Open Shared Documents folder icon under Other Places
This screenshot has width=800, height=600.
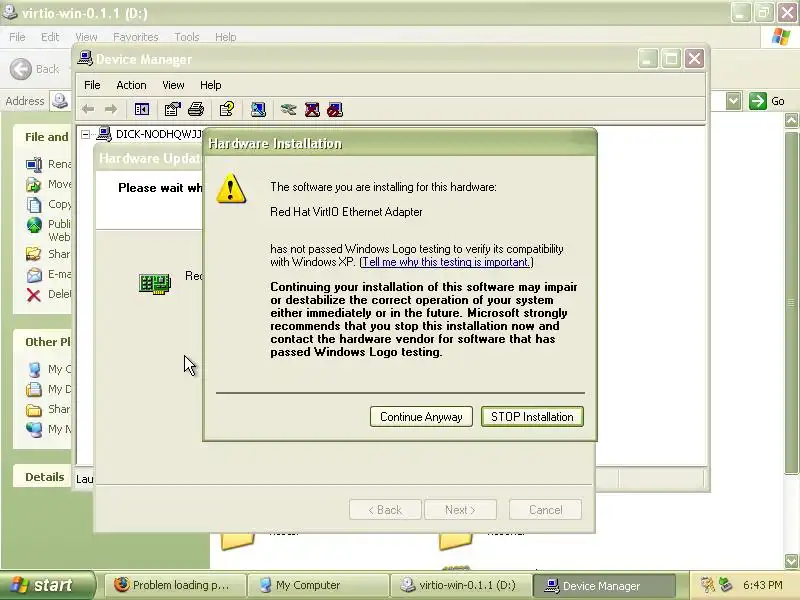34,409
